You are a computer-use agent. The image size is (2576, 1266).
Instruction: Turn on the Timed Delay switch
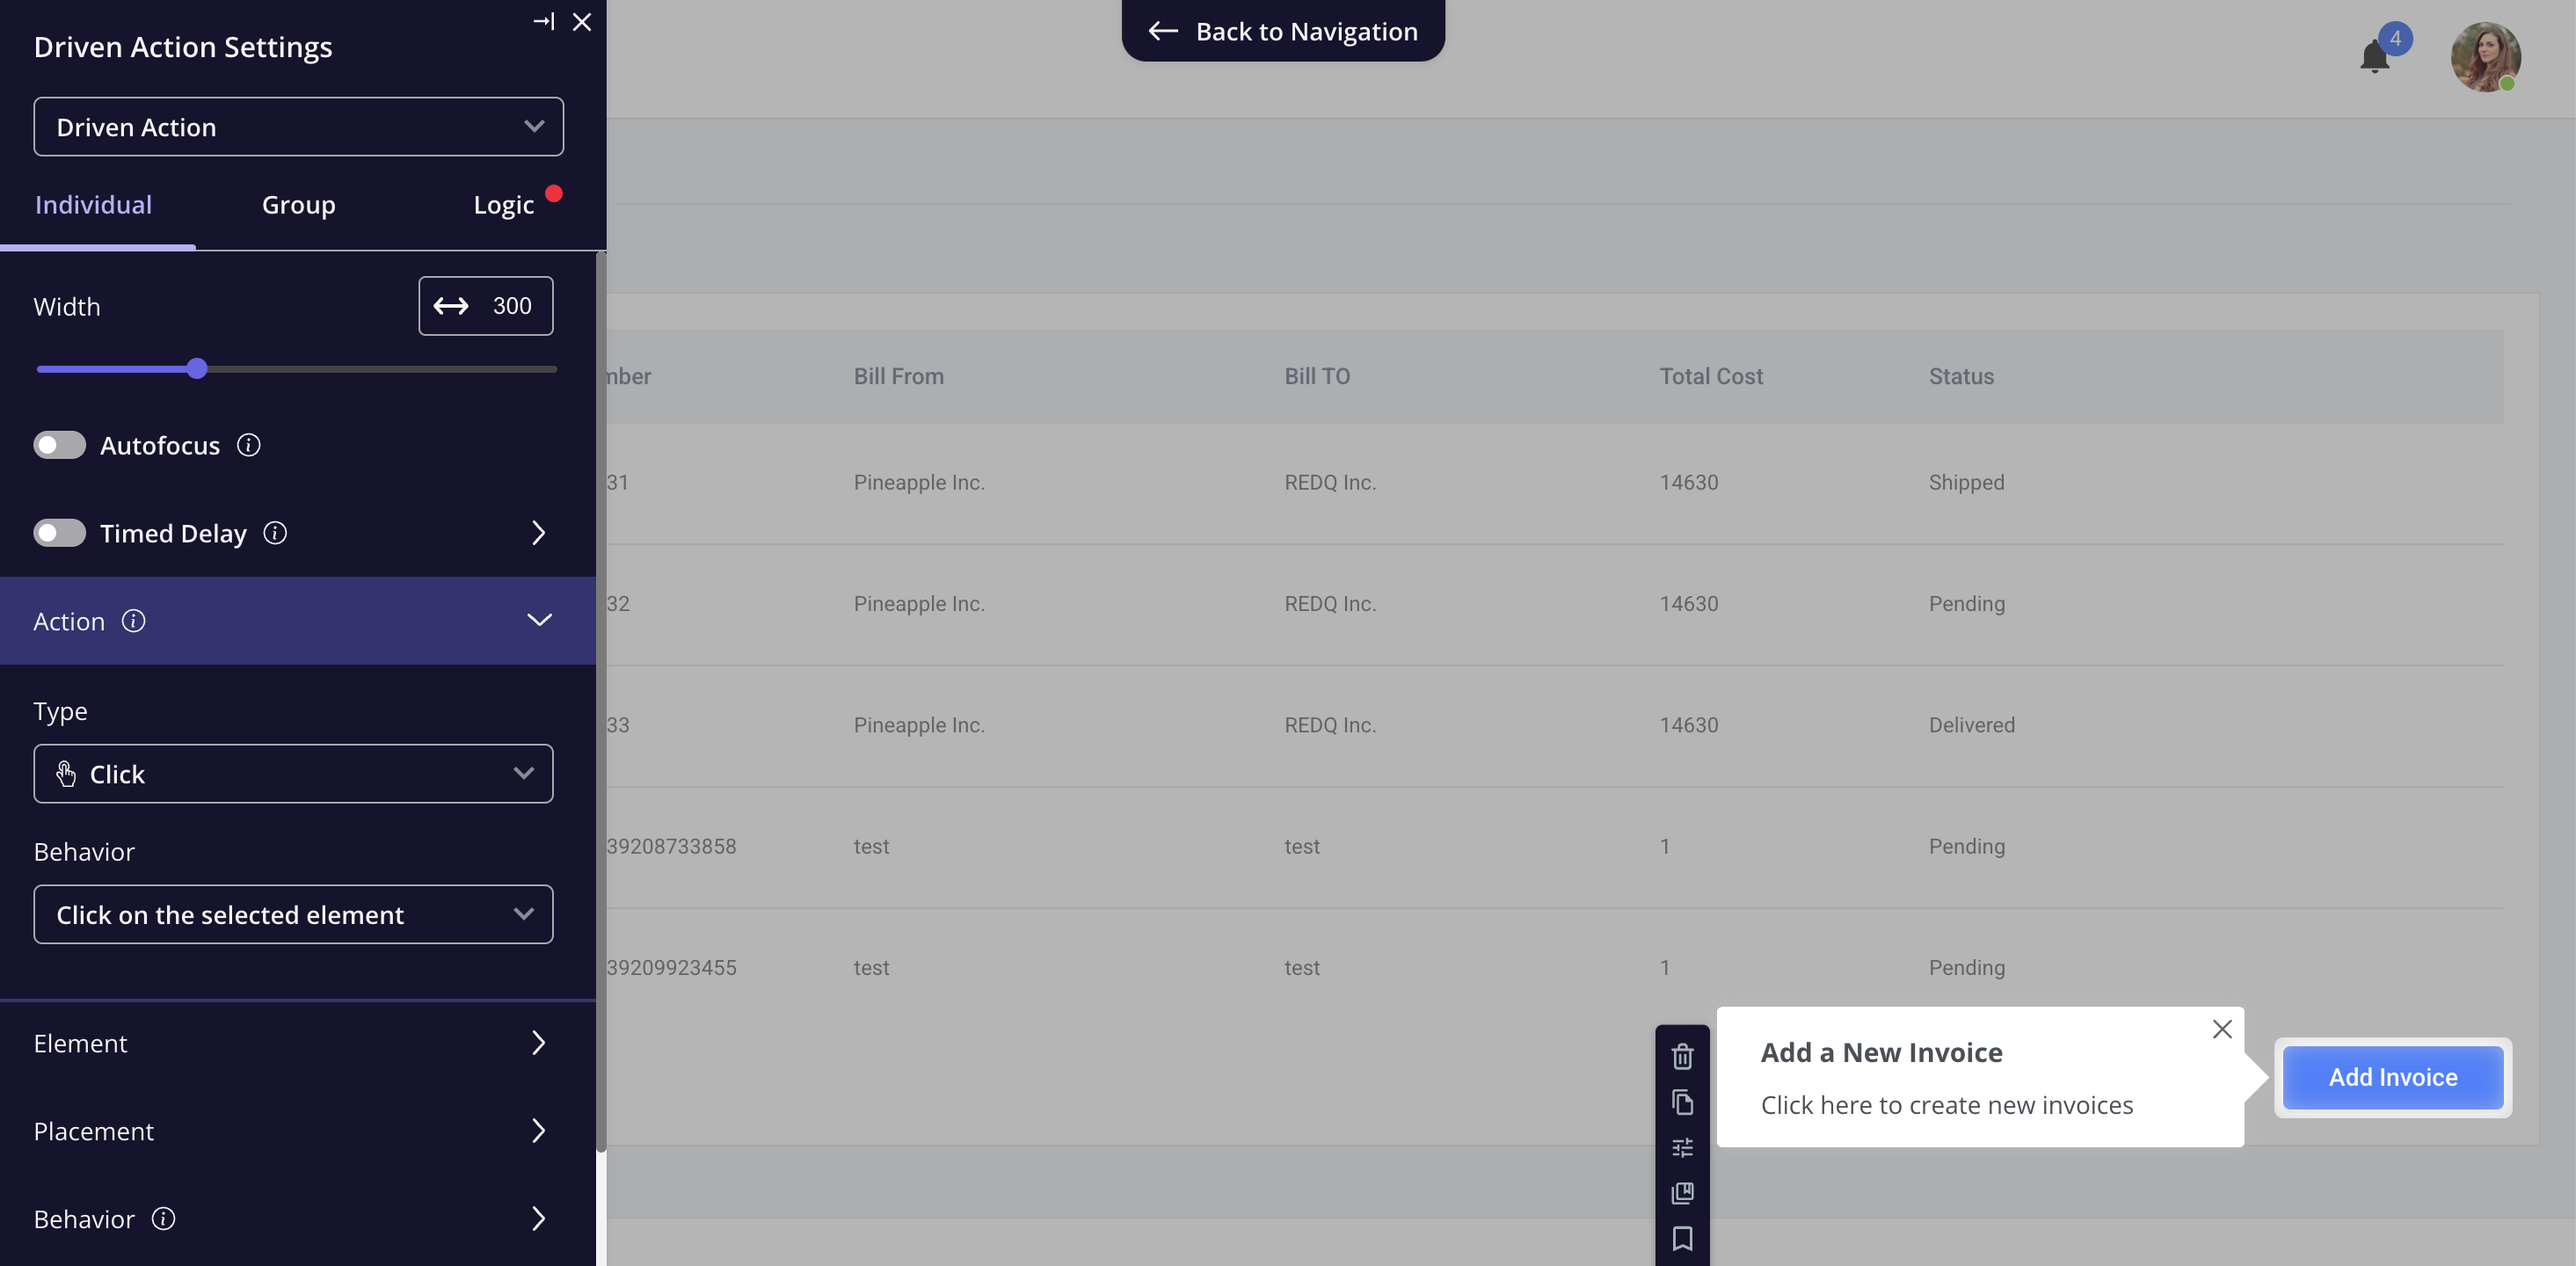59,533
